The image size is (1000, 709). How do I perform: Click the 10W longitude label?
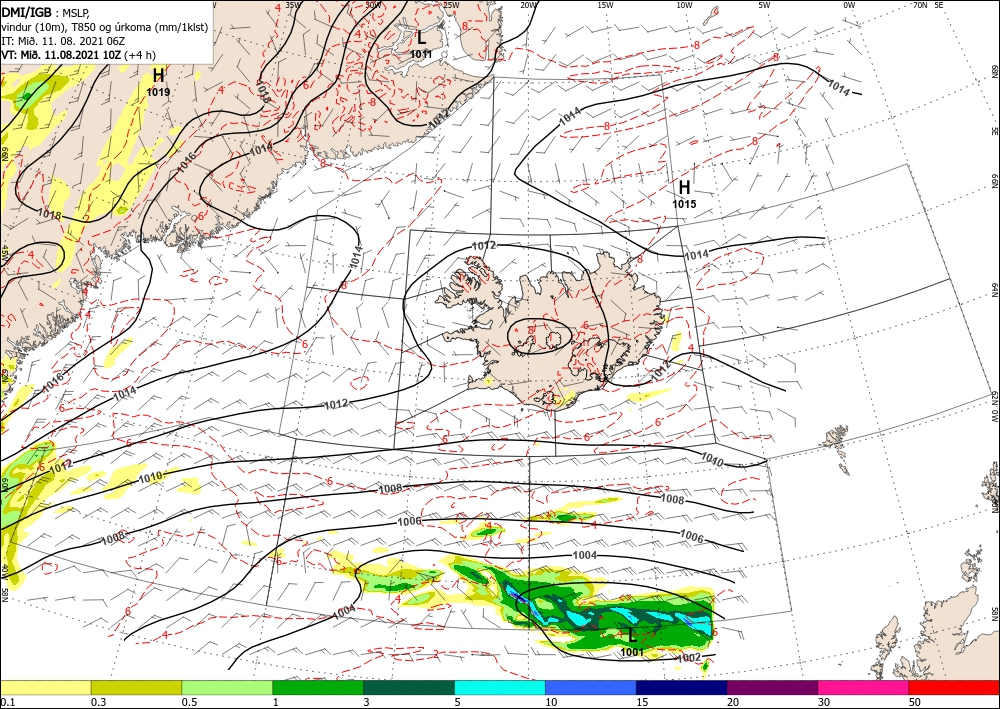click(x=684, y=5)
